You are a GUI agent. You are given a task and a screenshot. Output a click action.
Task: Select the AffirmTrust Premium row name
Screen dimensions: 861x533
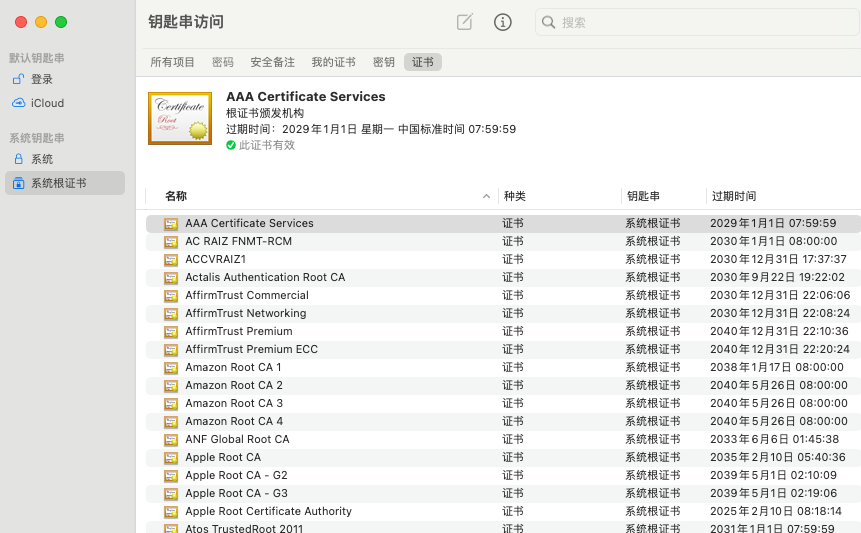238,332
